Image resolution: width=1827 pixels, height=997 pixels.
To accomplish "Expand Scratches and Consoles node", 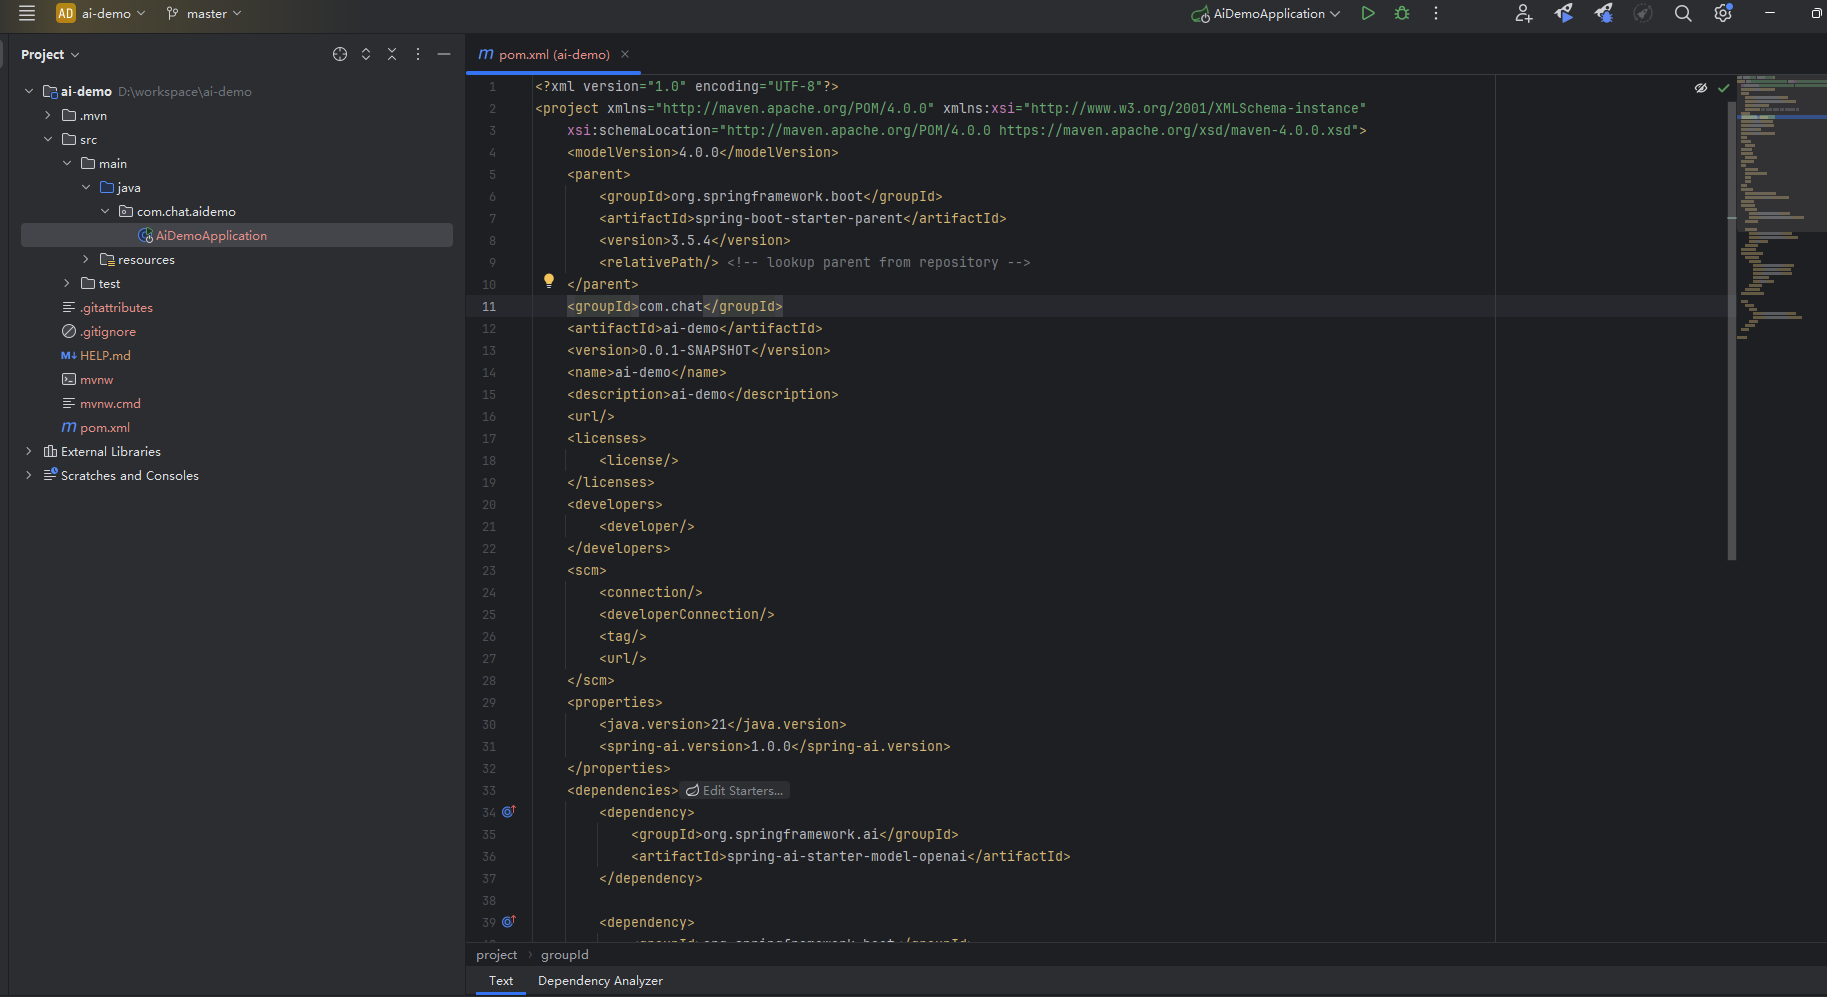I will pyautogui.click(x=29, y=475).
